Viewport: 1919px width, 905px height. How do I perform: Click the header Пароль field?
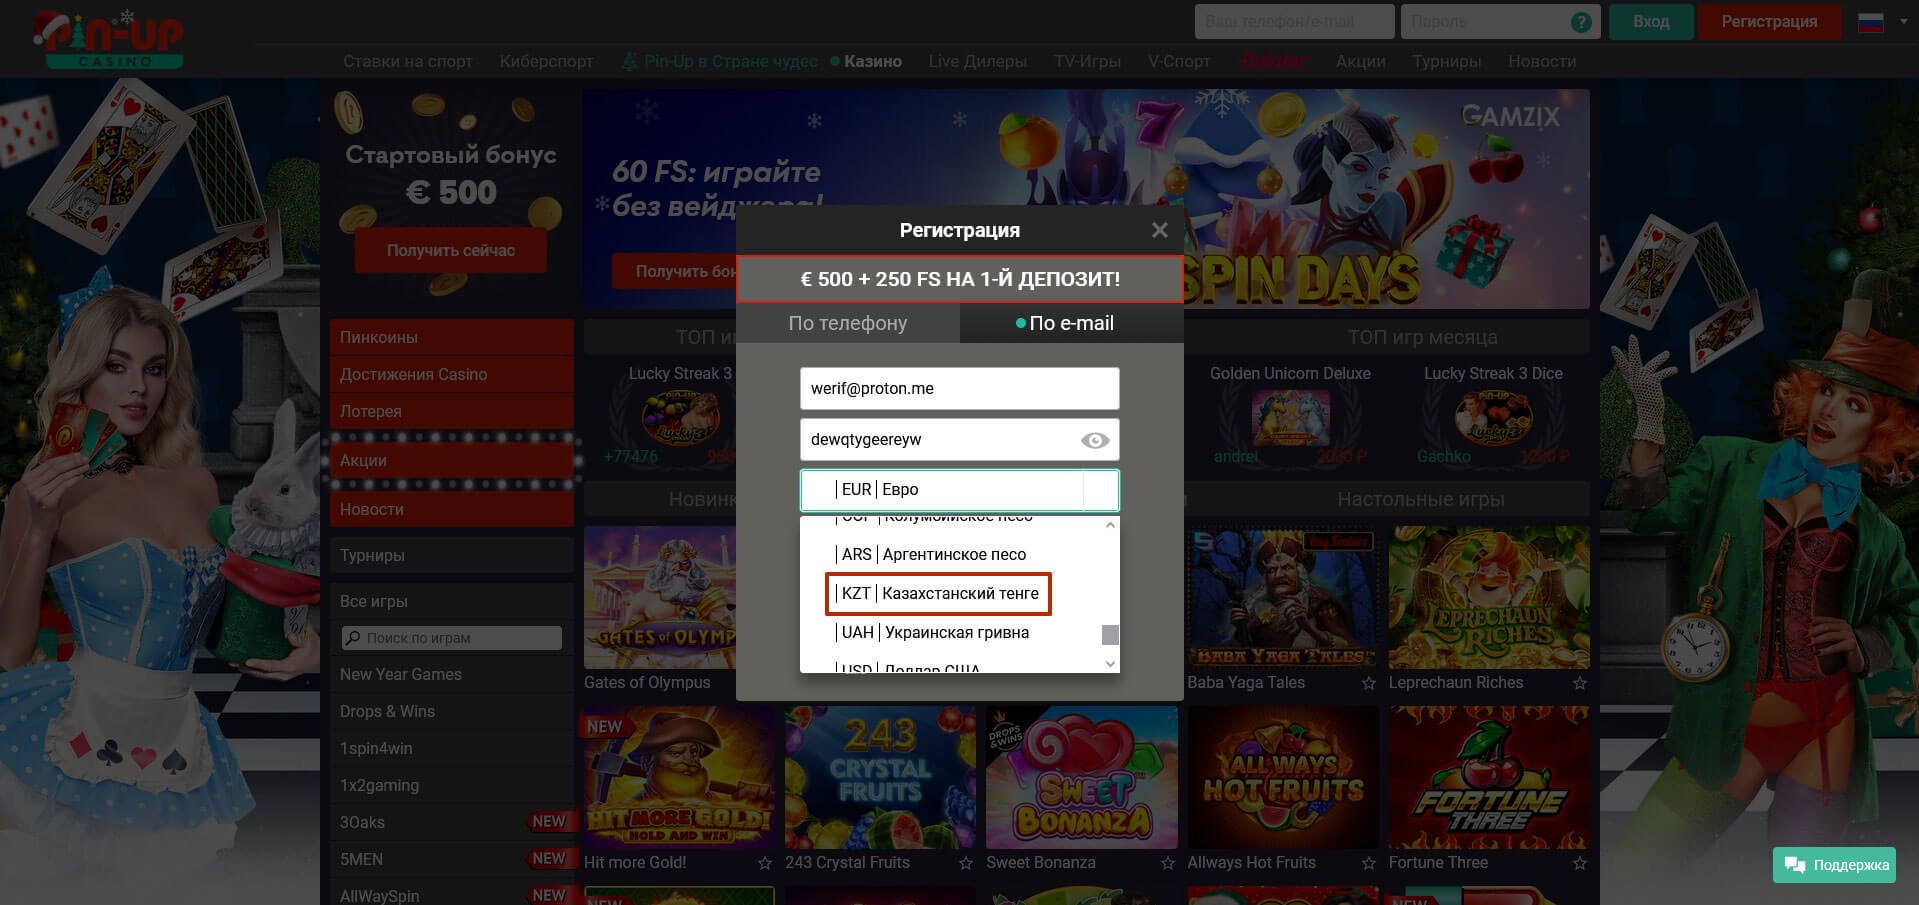1500,21
